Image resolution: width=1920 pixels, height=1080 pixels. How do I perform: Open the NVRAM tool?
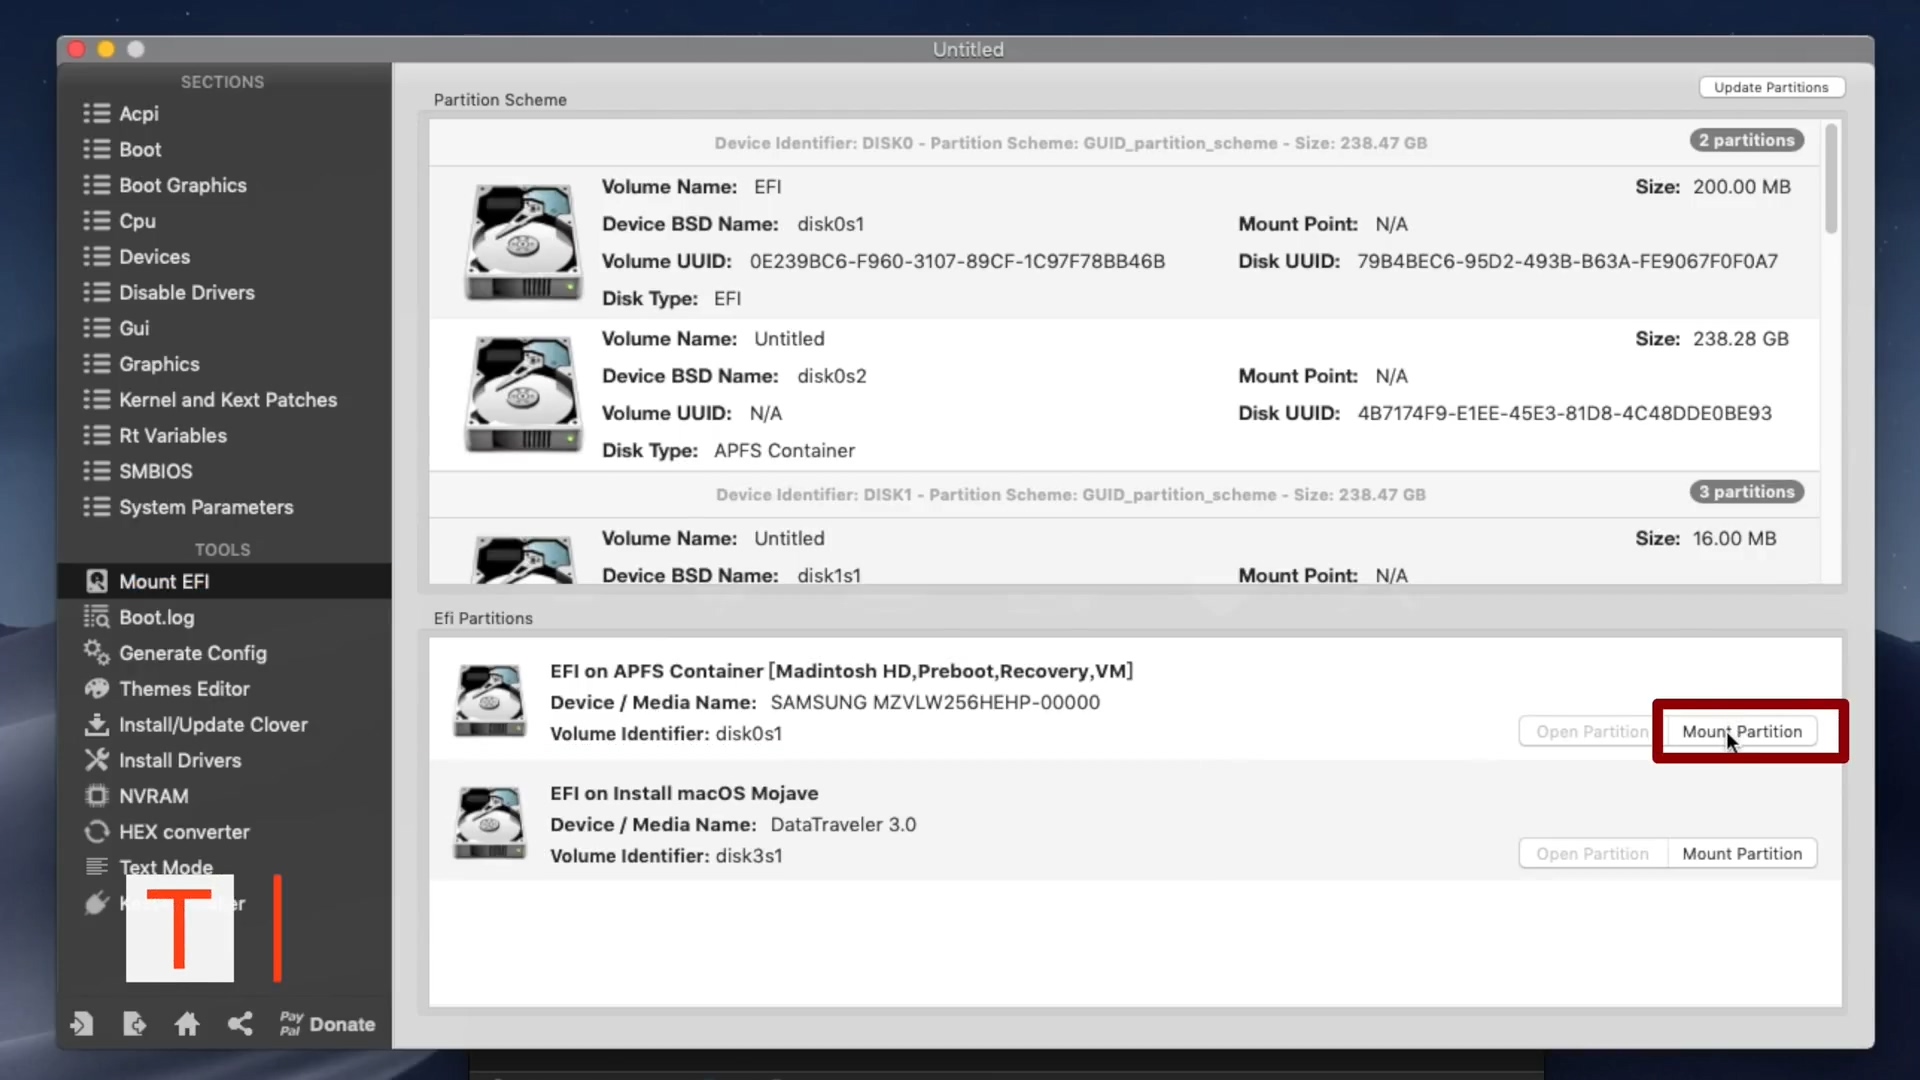[153, 796]
